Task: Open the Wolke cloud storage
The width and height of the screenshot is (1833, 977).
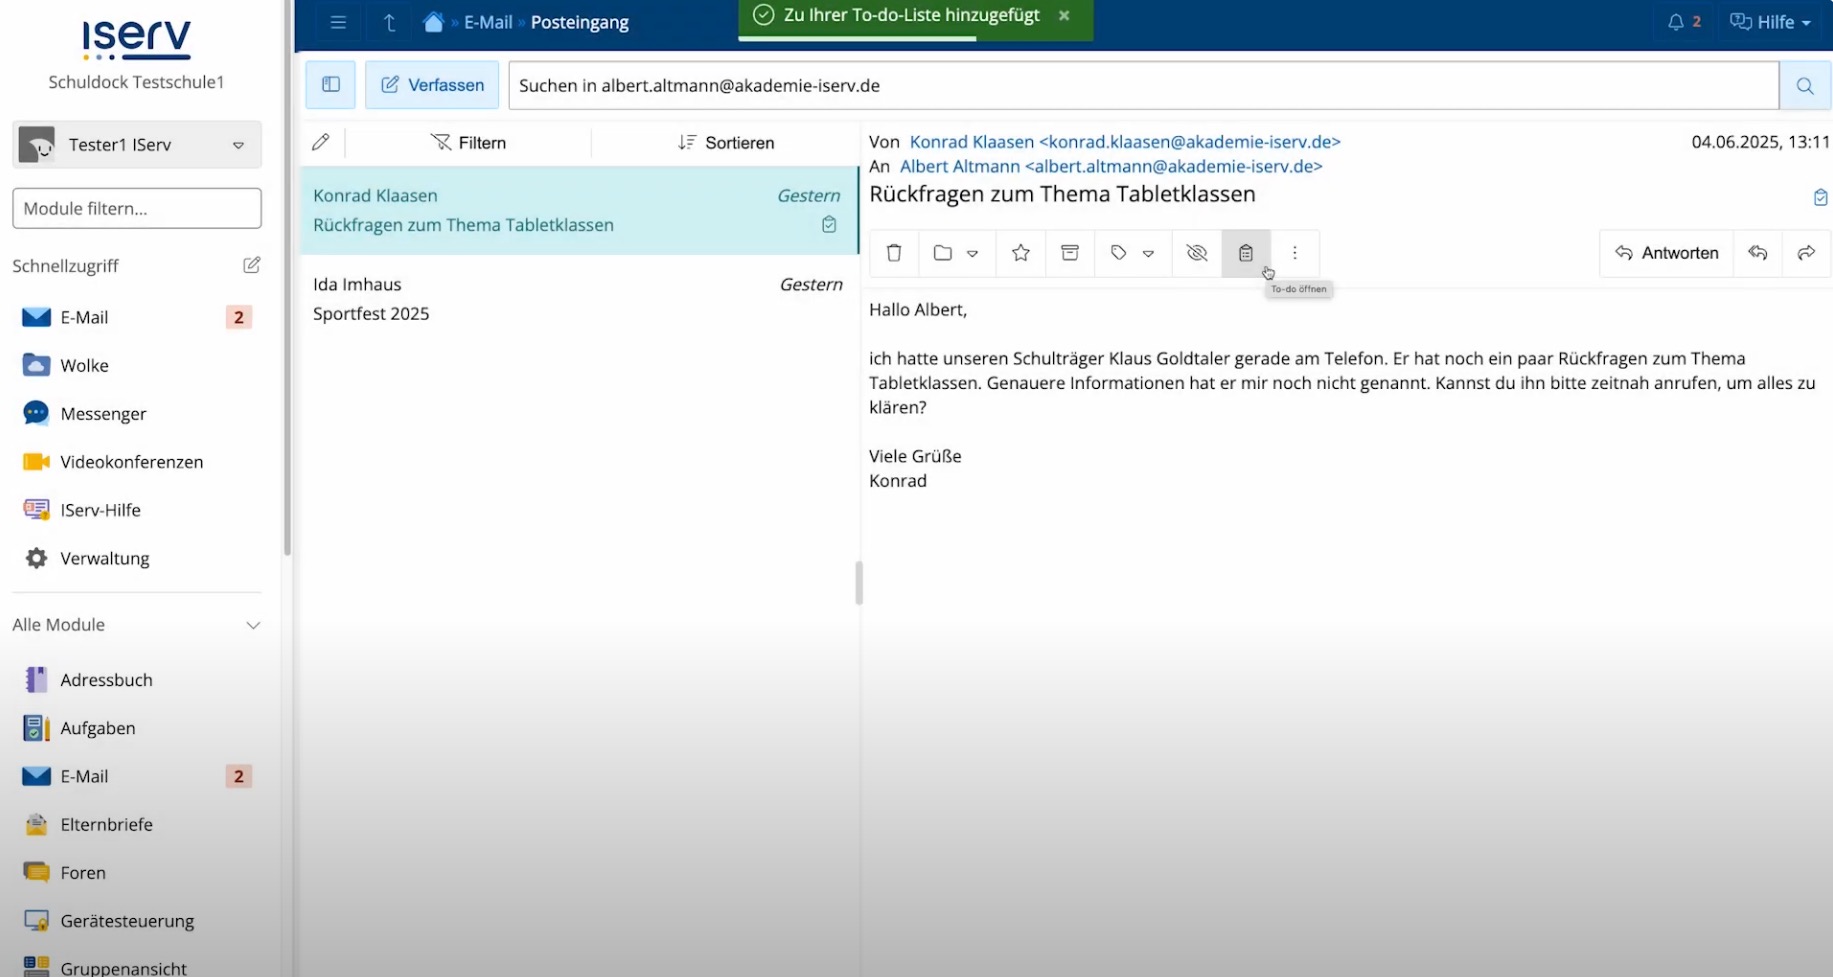Action: [x=84, y=365]
